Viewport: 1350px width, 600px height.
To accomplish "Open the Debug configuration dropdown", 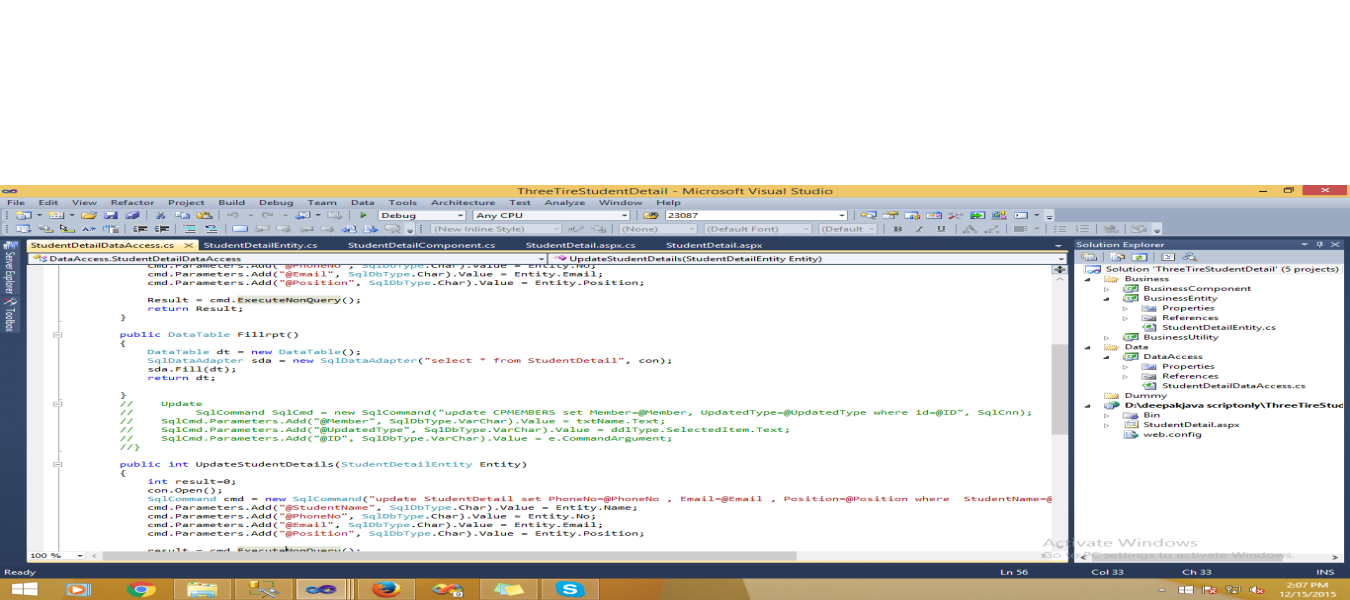I will pyautogui.click(x=460, y=215).
